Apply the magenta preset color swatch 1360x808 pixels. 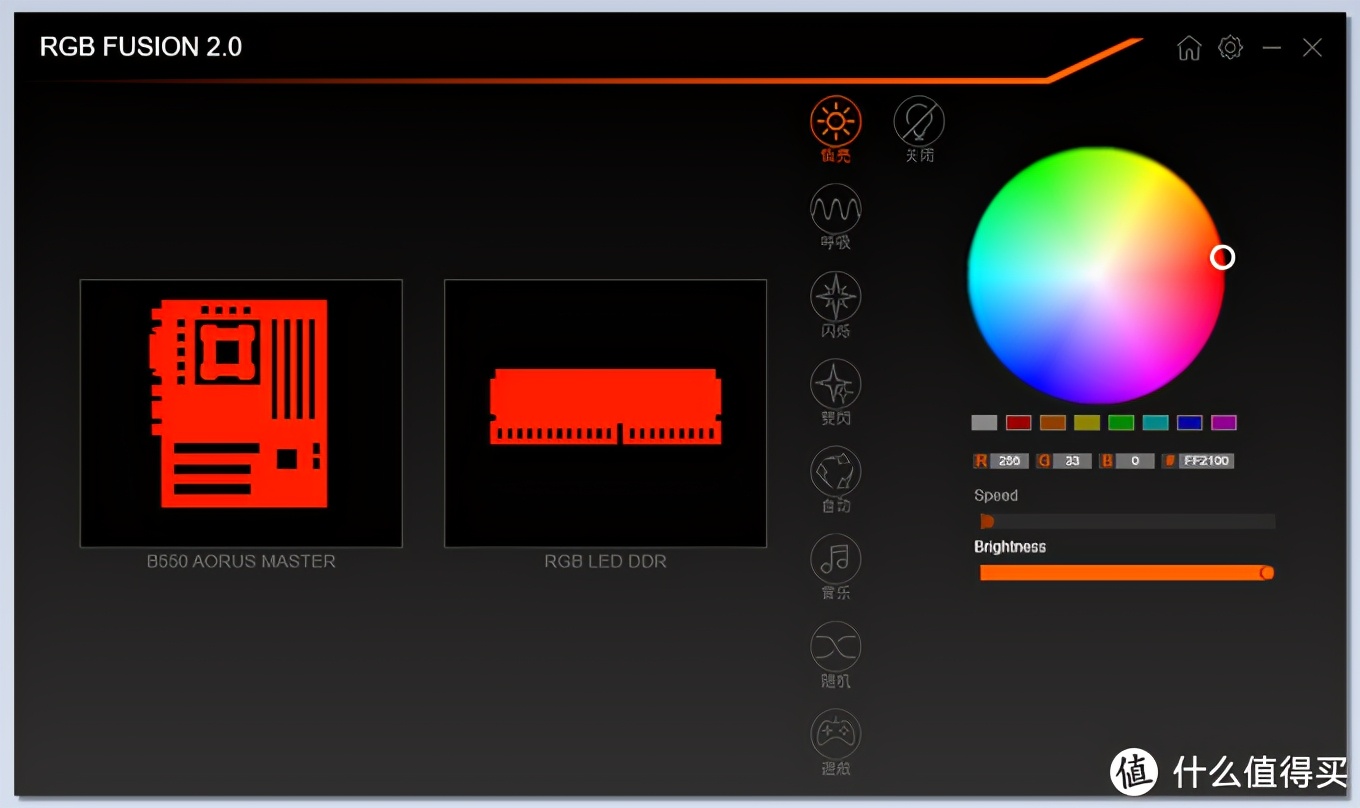(x=1224, y=423)
